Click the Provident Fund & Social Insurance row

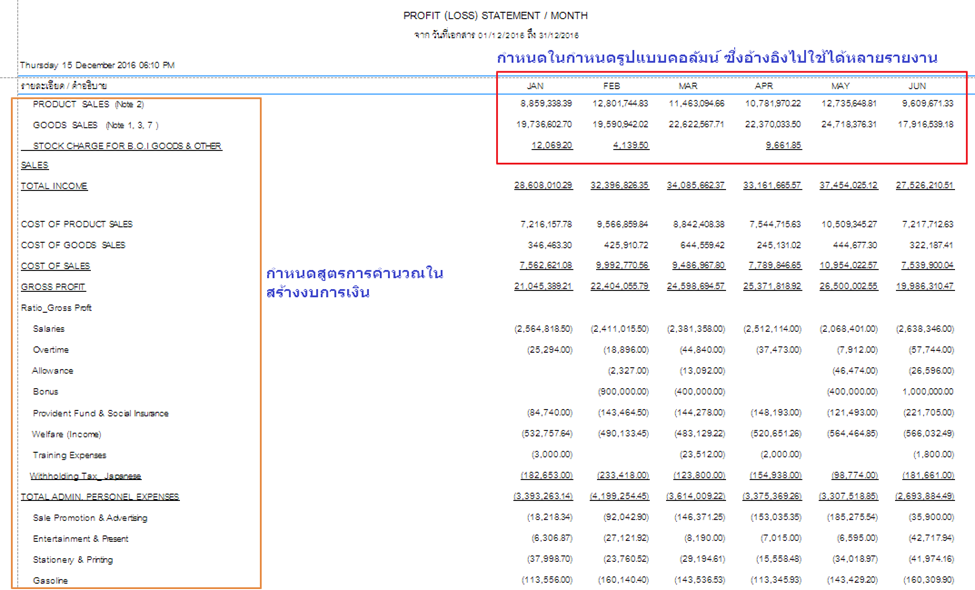100,413
